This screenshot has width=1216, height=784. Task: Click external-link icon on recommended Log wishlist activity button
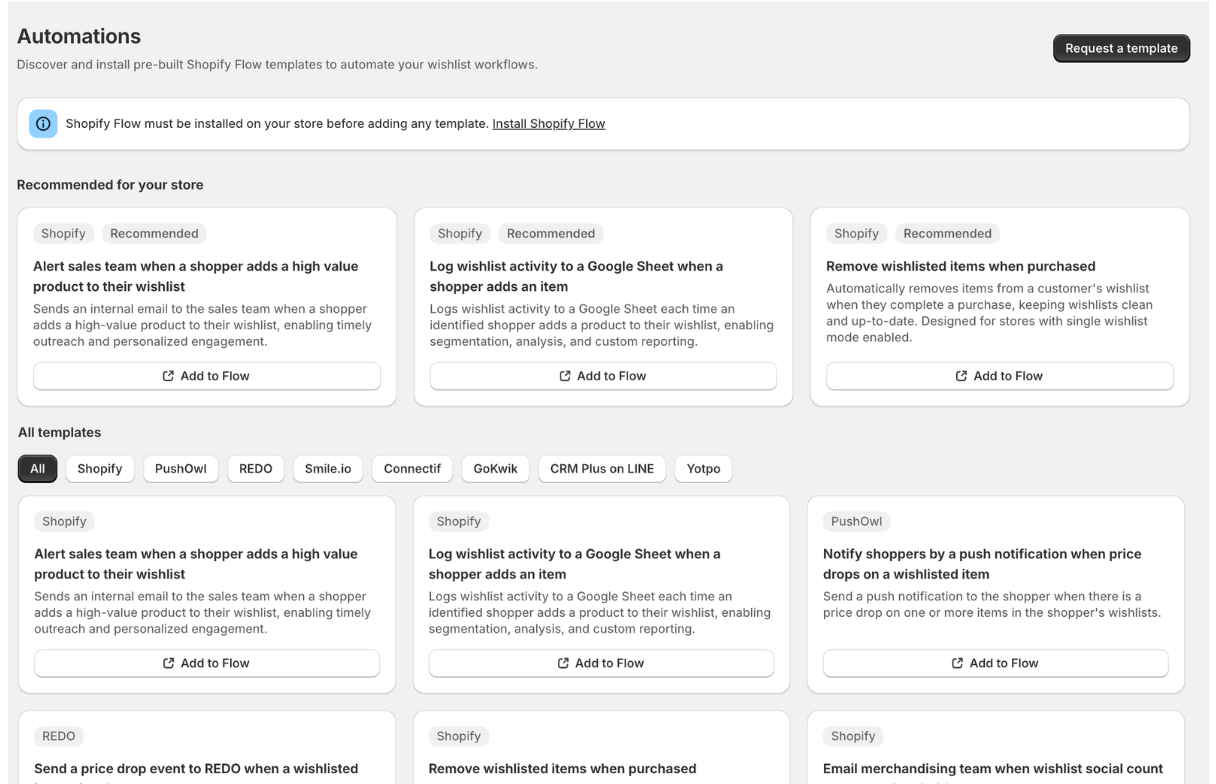coord(565,376)
